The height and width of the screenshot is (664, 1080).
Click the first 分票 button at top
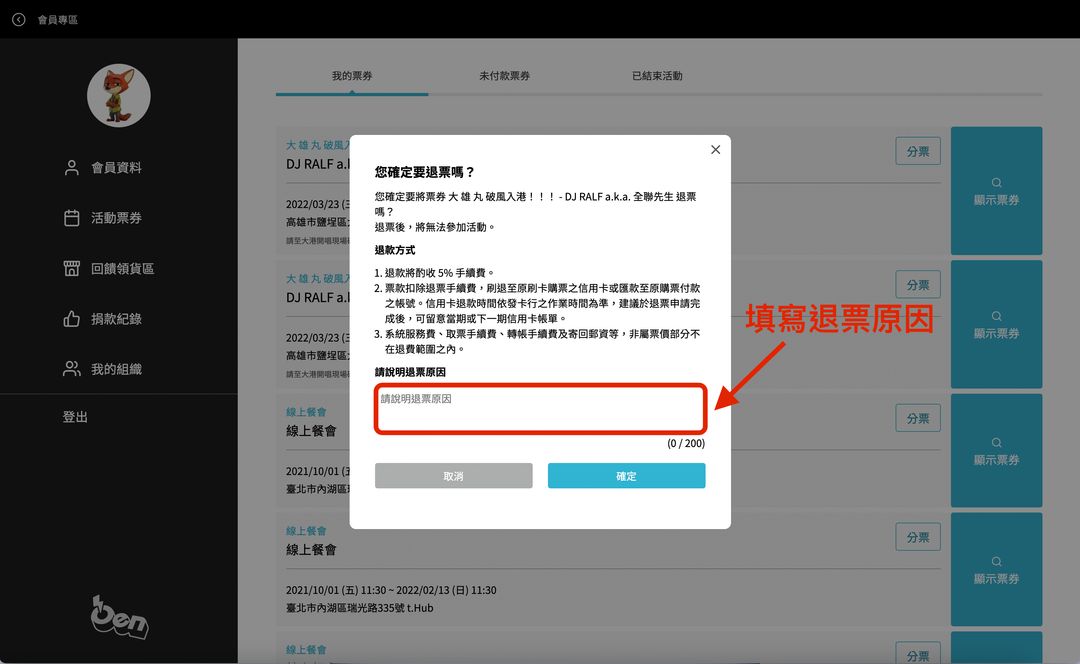917,152
